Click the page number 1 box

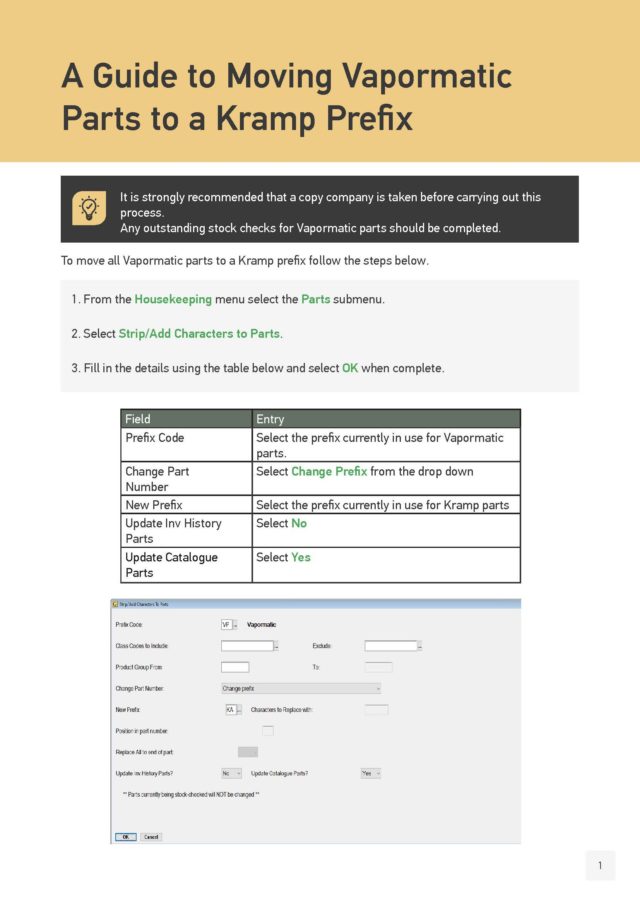coord(600,865)
